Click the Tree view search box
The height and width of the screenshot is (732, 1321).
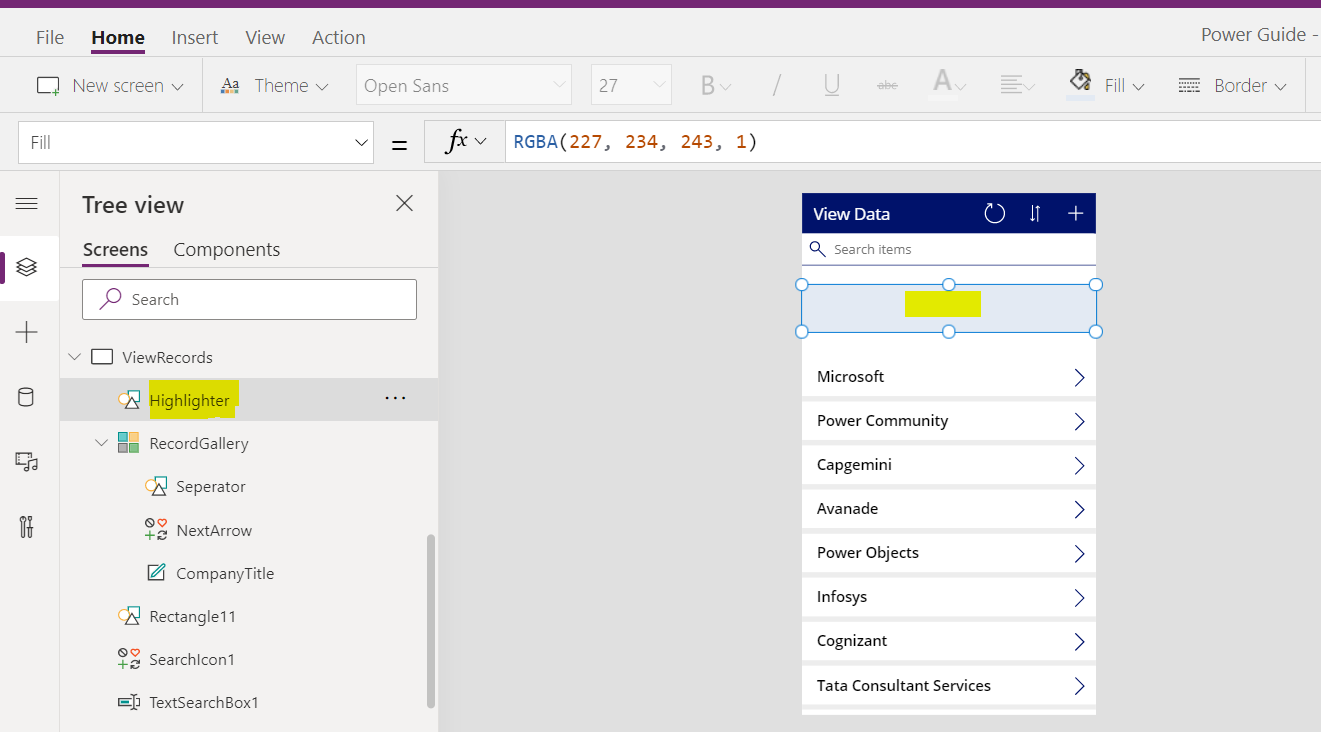pos(249,299)
